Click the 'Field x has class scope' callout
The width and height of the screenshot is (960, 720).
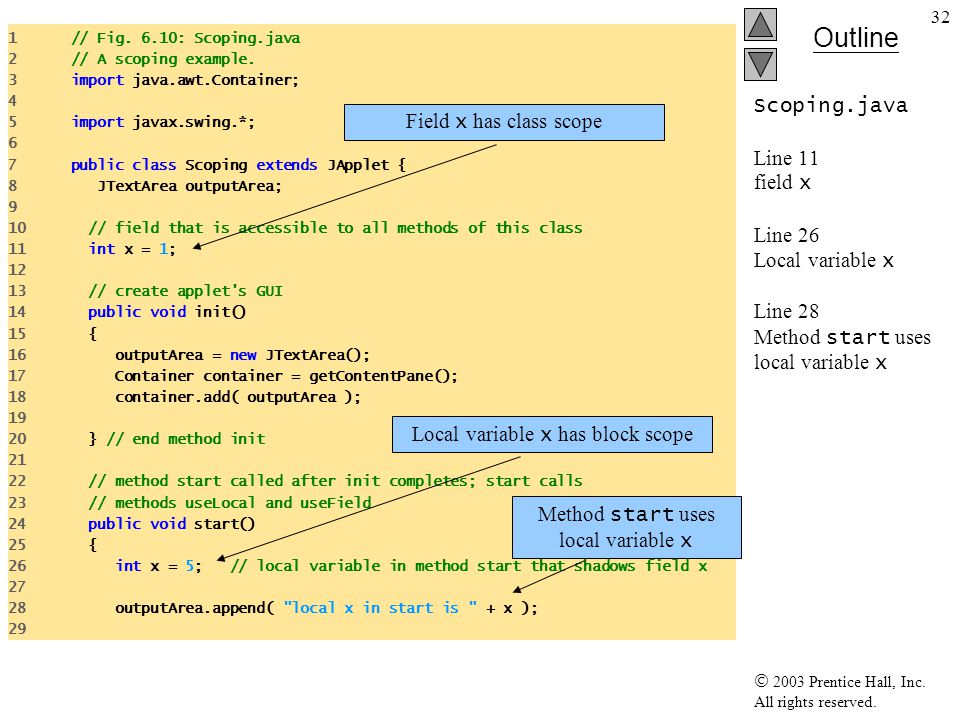[x=504, y=122]
